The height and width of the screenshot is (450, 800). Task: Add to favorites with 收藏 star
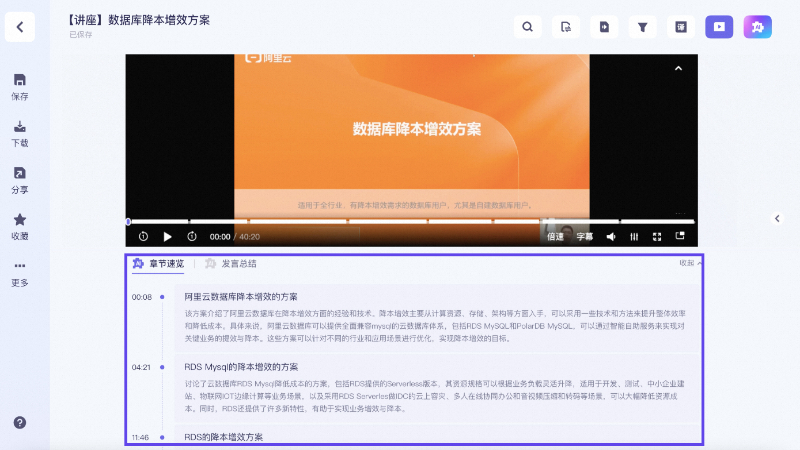coord(20,225)
